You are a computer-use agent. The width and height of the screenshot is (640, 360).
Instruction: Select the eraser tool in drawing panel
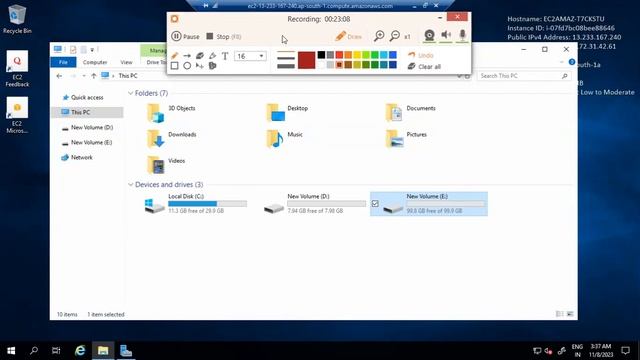point(200,56)
